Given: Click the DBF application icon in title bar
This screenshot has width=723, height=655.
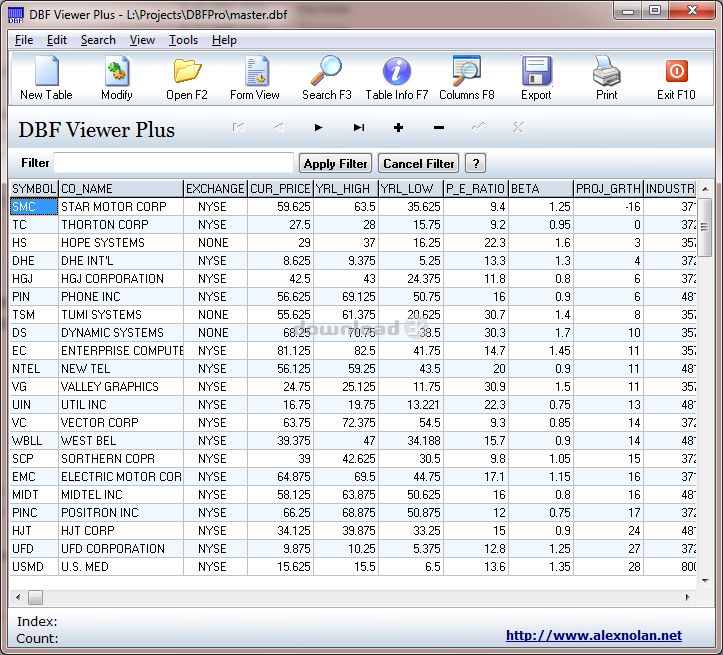Looking at the screenshot, I should [16, 15].
